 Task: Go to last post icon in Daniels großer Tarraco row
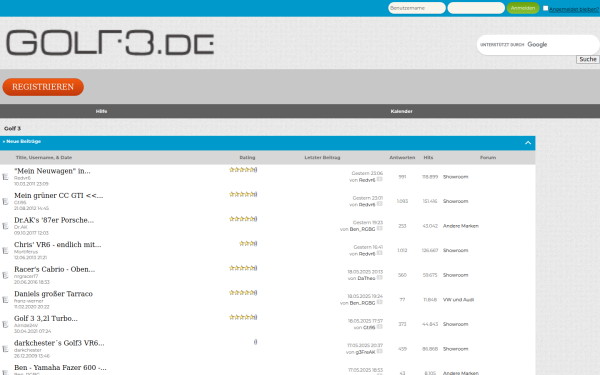click(x=380, y=302)
